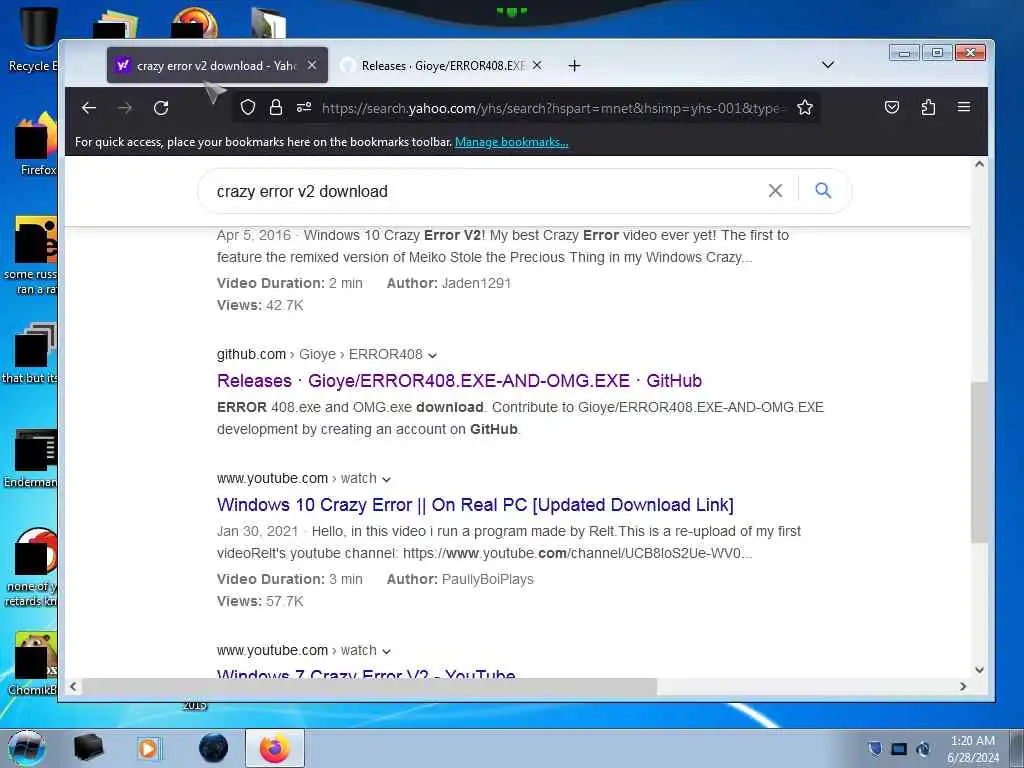Open the Windows Start orb
1024x768 pixels.
[x=27, y=748]
